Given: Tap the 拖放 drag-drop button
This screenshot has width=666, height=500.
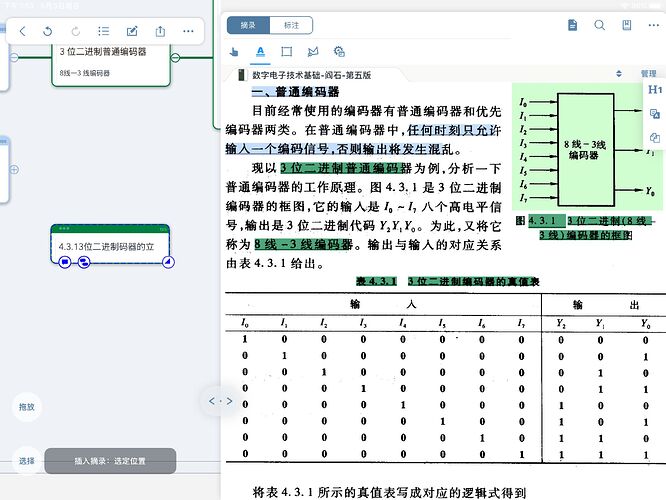Looking at the screenshot, I should point(27,407).
